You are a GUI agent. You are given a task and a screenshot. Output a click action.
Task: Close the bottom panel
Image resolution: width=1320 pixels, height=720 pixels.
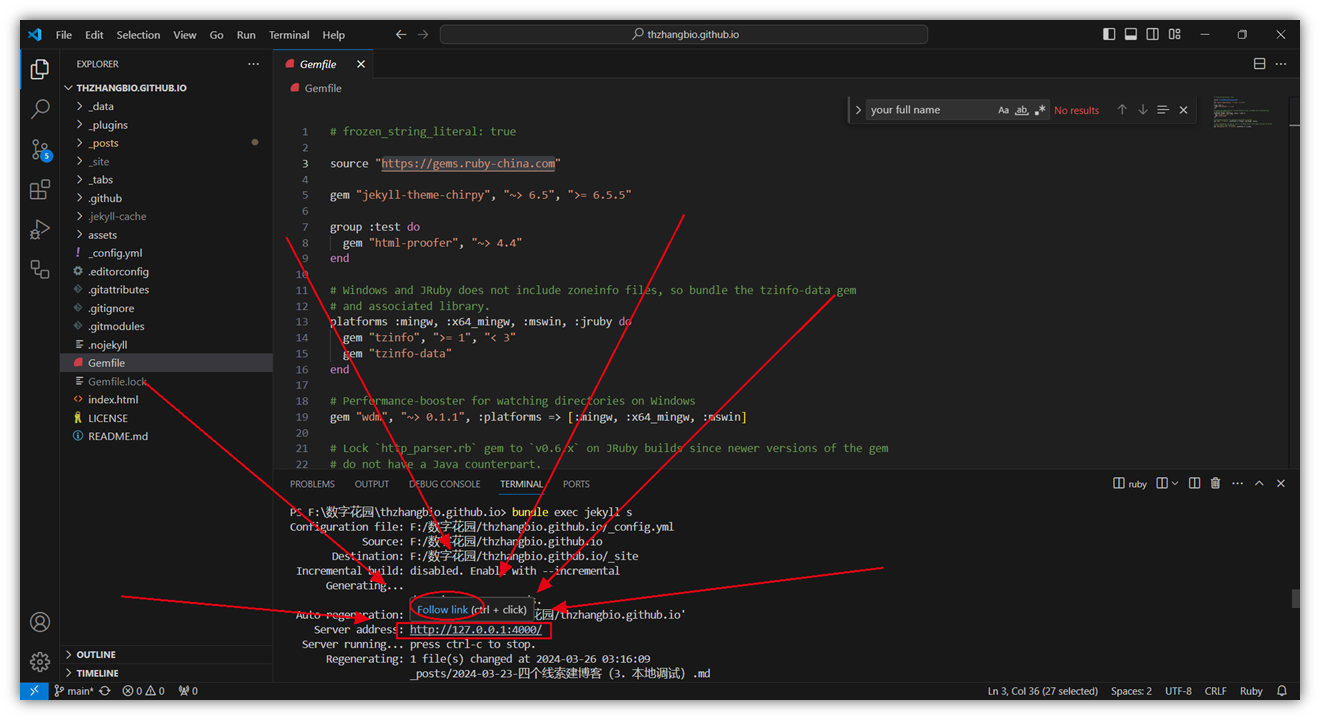tap(1281, 484)
